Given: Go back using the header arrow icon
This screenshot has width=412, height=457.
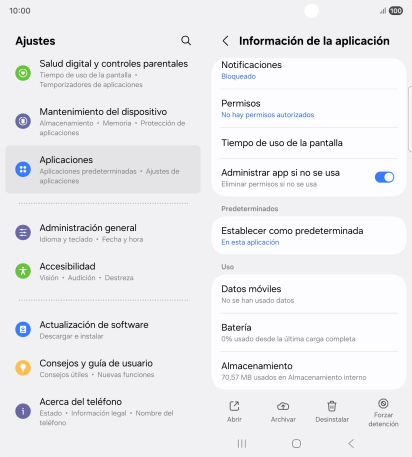Looking at the screenshot, I should point(226,41).
